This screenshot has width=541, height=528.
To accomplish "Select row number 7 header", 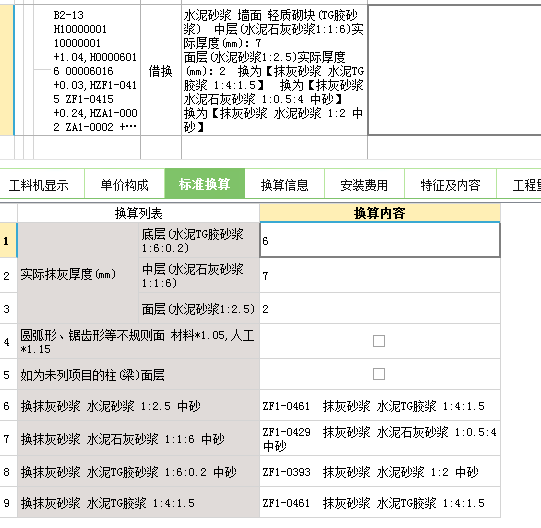I will [7, 438].
